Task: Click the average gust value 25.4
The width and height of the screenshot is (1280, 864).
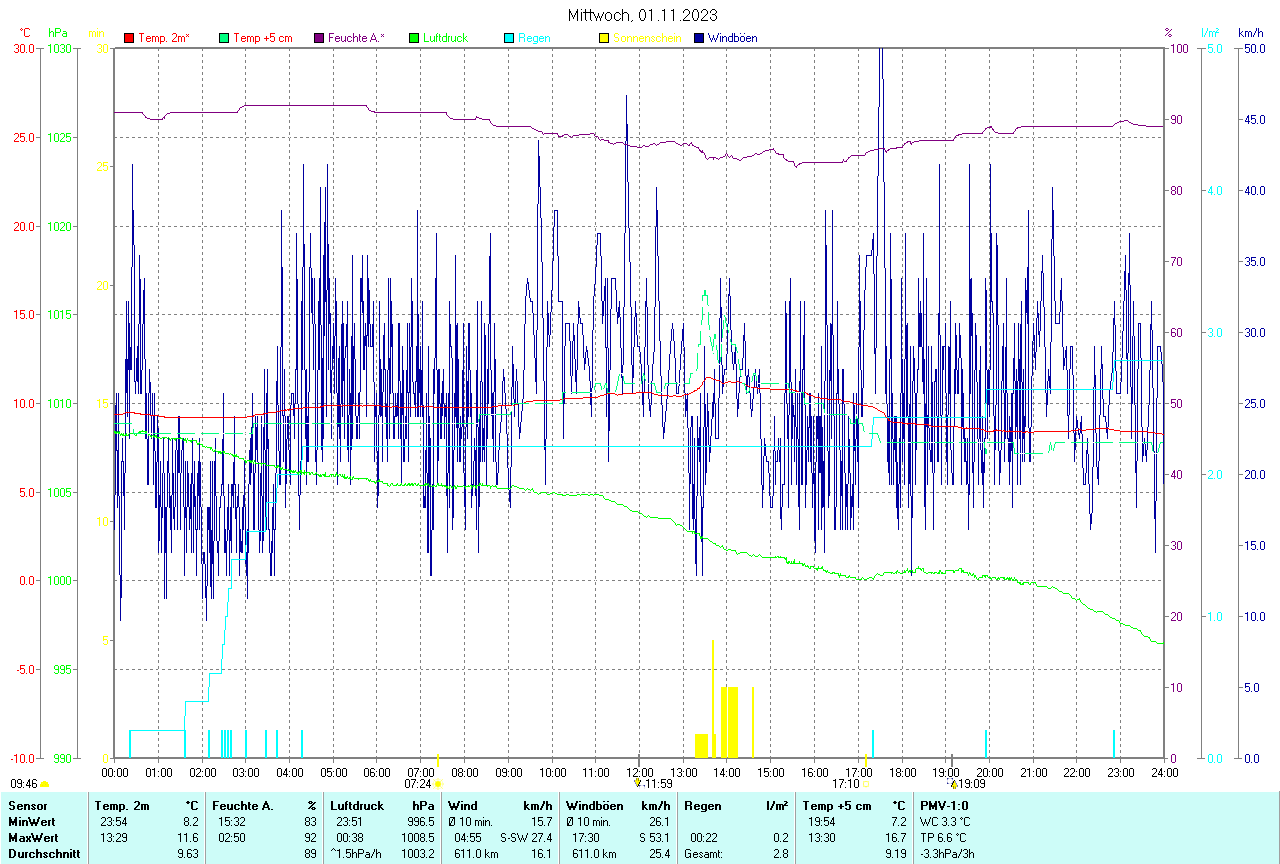Action: click(x=659, y=854)
